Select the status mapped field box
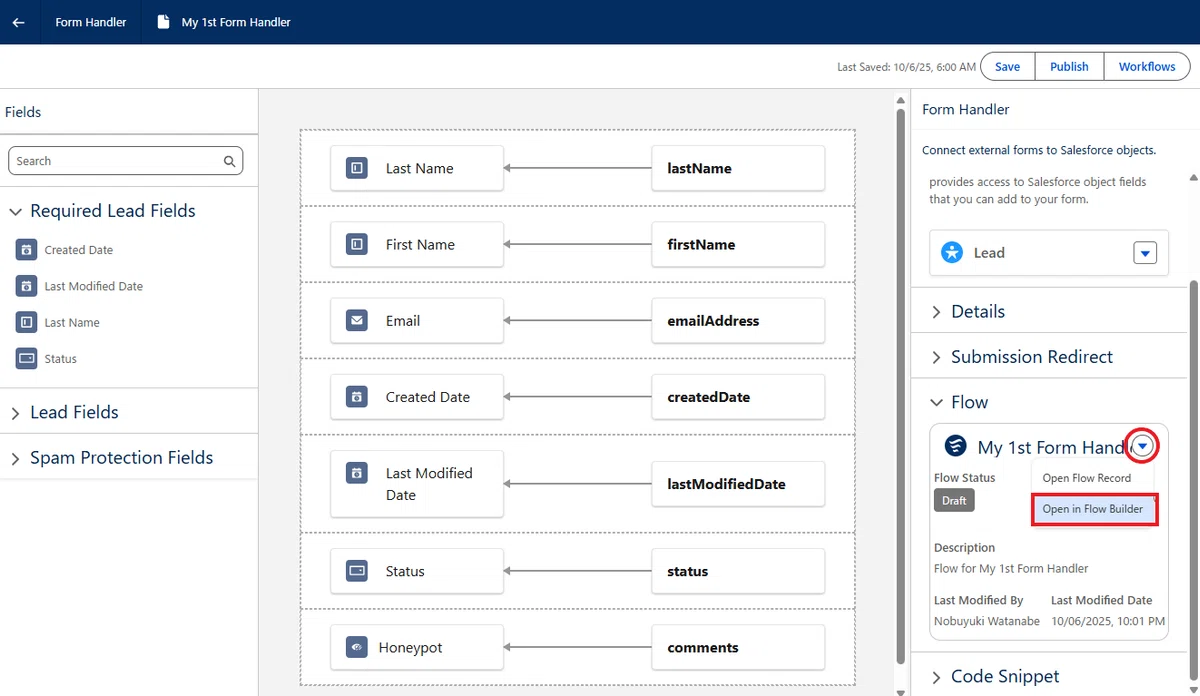Image resolution: width=1200 pixels, height=696 pixels. [x=738, y=571]
